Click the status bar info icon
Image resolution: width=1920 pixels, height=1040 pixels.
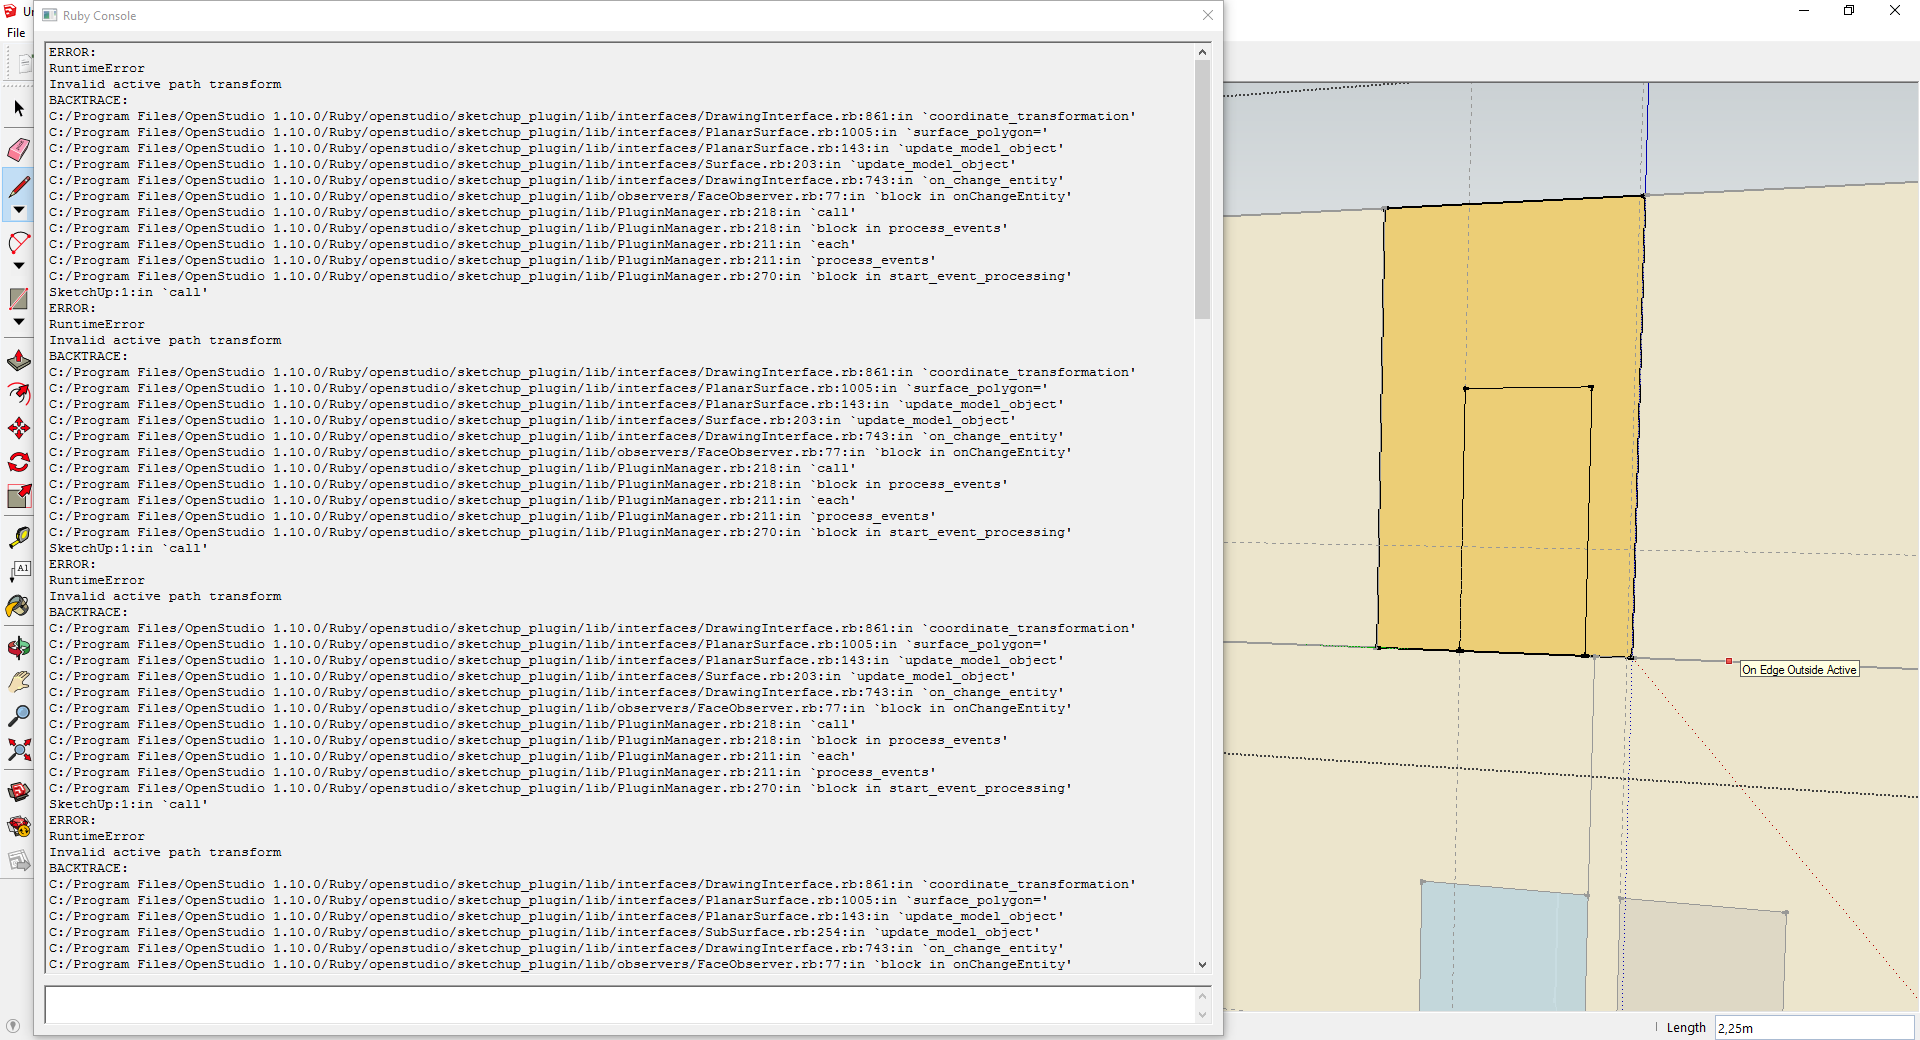12,1026
